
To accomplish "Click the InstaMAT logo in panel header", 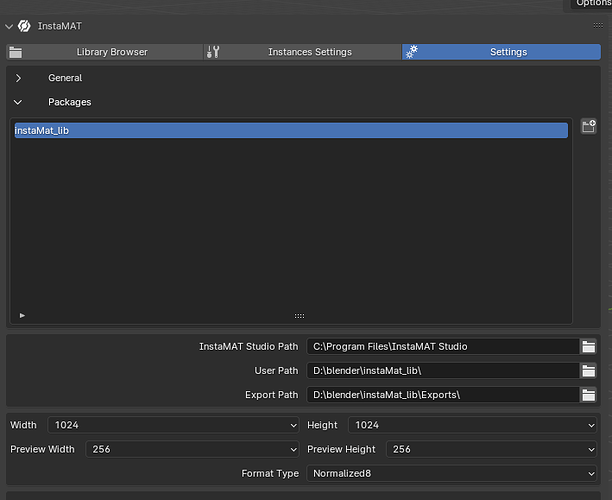I will [24, 26].
